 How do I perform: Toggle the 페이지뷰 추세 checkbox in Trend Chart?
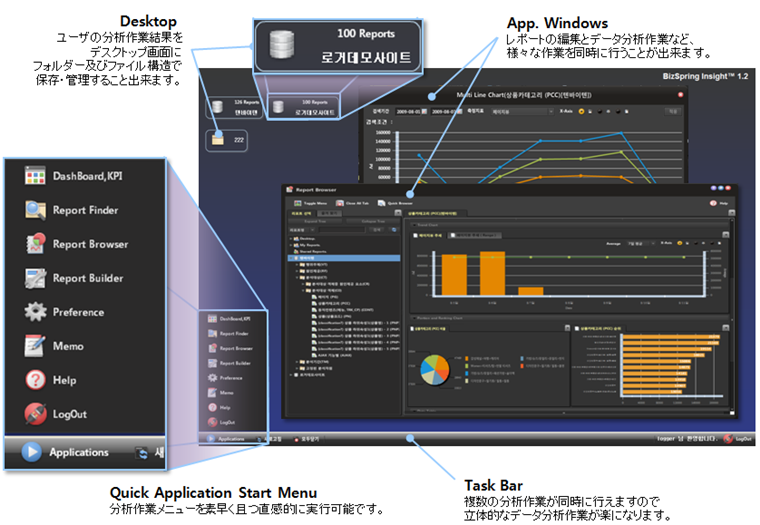[x=415, y=235]
